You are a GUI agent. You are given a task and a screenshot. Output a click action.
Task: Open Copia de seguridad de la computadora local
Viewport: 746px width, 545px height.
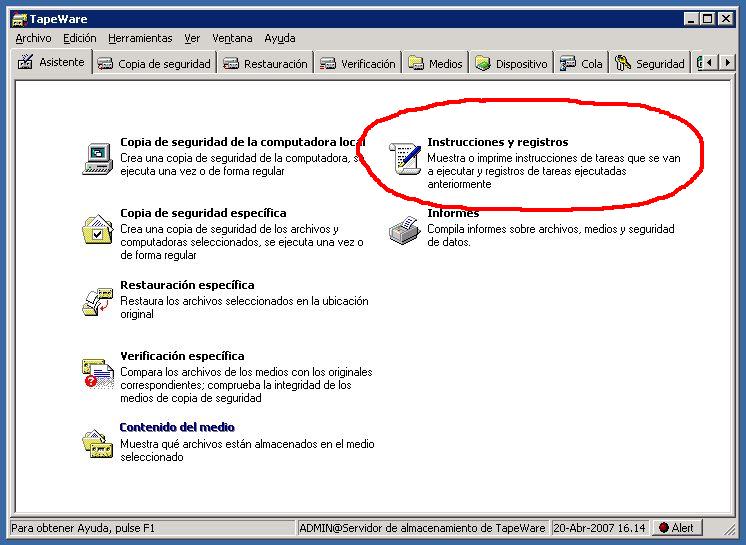[243, 142]
